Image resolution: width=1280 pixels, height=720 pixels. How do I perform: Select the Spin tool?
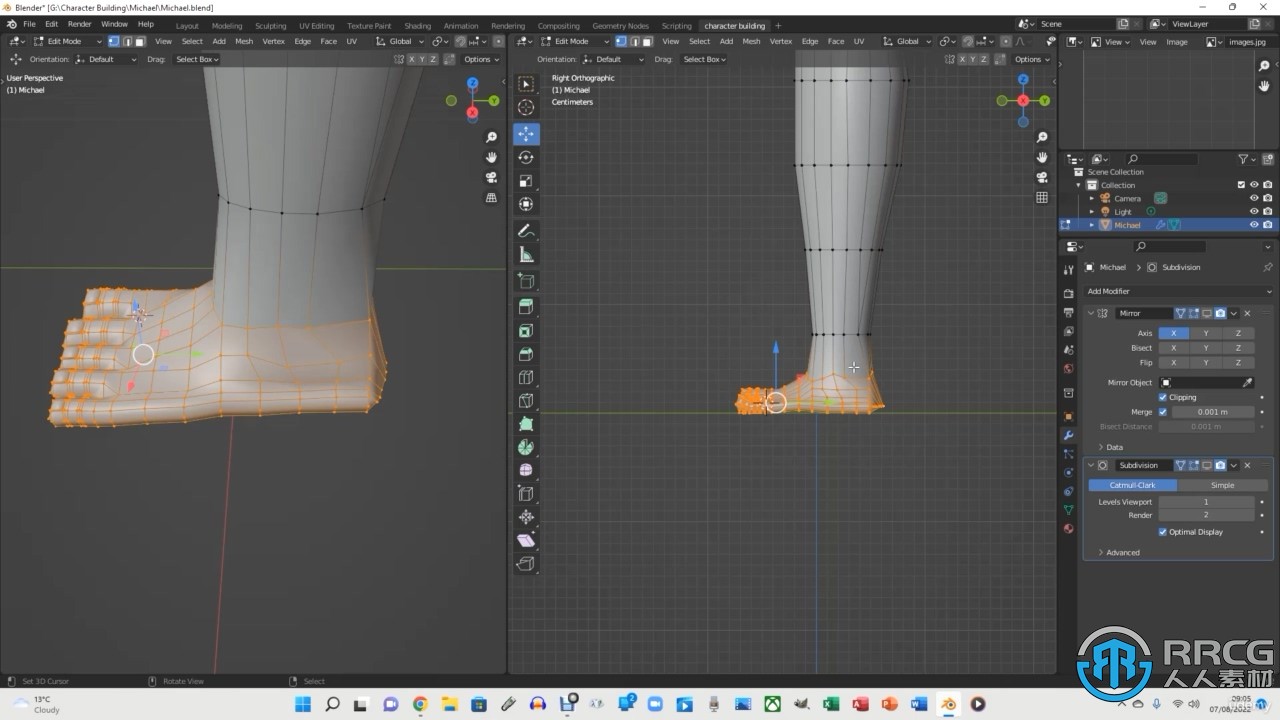pos(526,447)
